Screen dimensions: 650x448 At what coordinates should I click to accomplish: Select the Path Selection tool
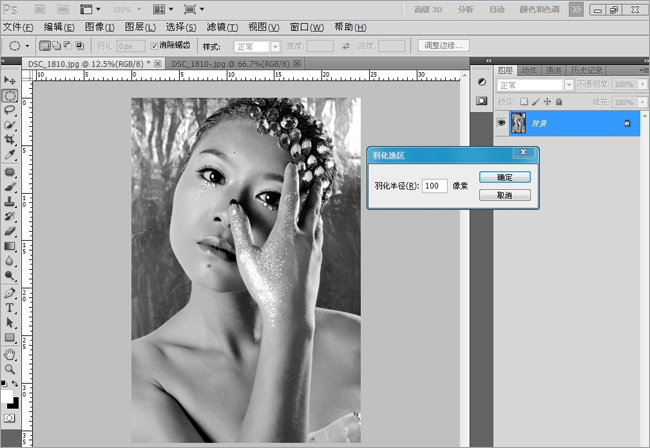[x=10, y=323]
